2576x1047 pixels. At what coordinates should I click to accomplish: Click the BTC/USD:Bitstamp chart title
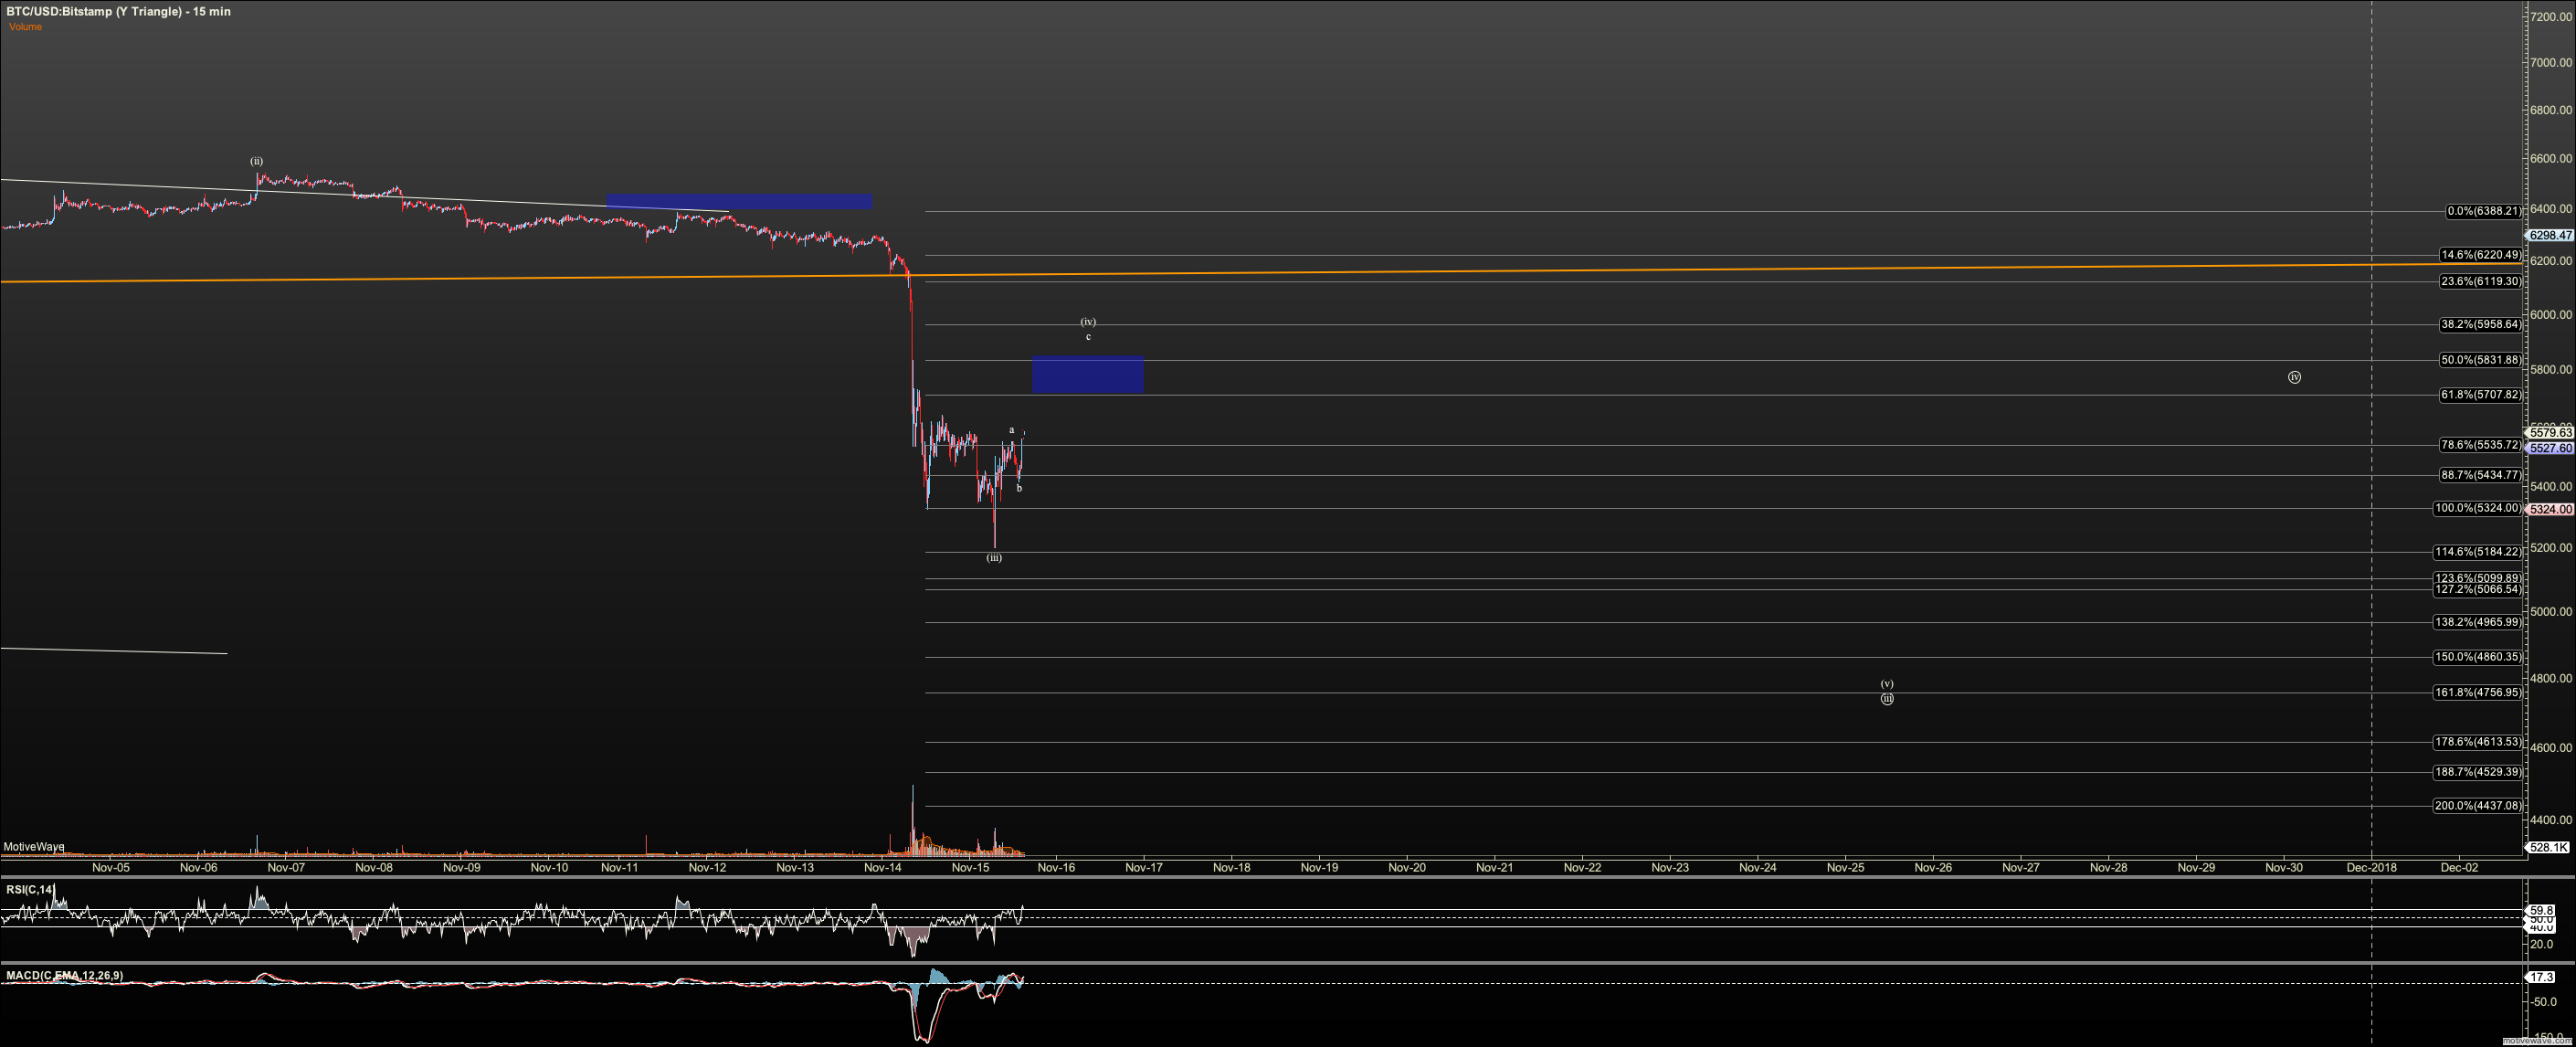point(117,11)
